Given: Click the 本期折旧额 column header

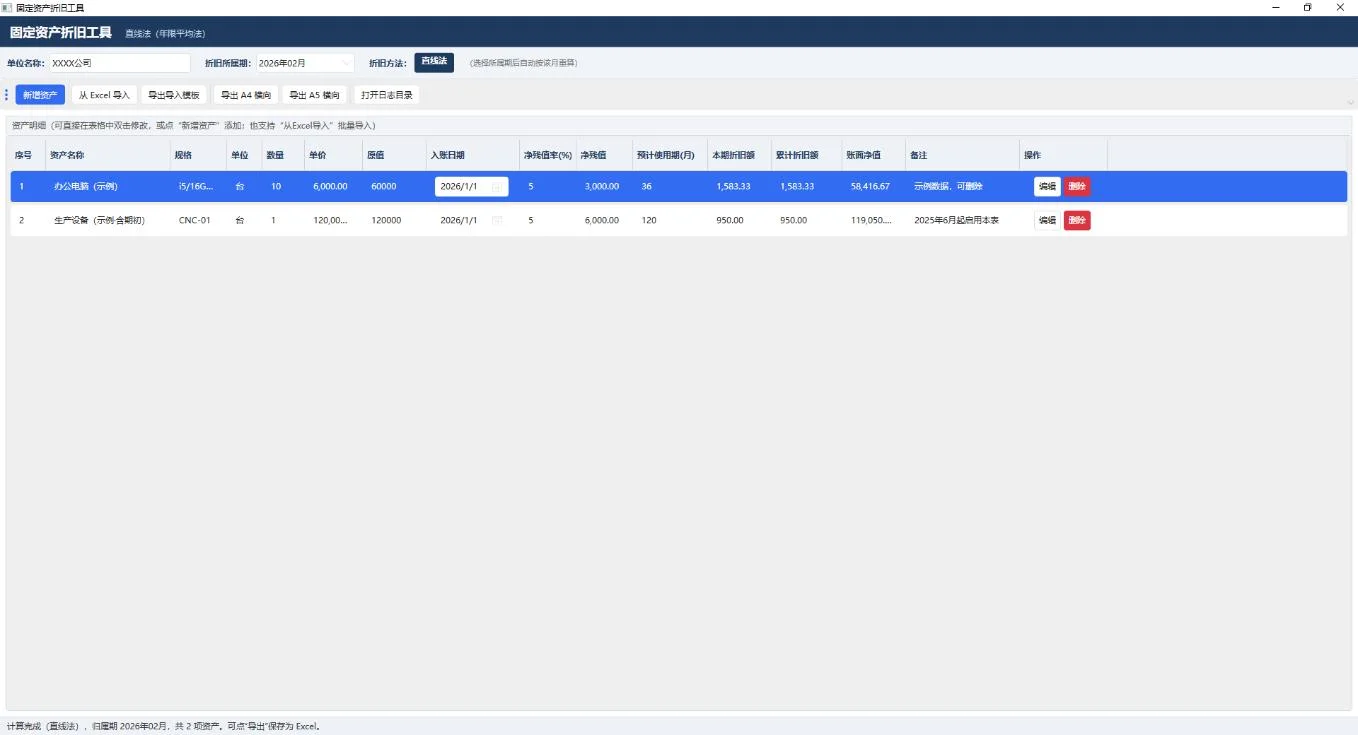Looking at the screenshot, I should 739,155.
